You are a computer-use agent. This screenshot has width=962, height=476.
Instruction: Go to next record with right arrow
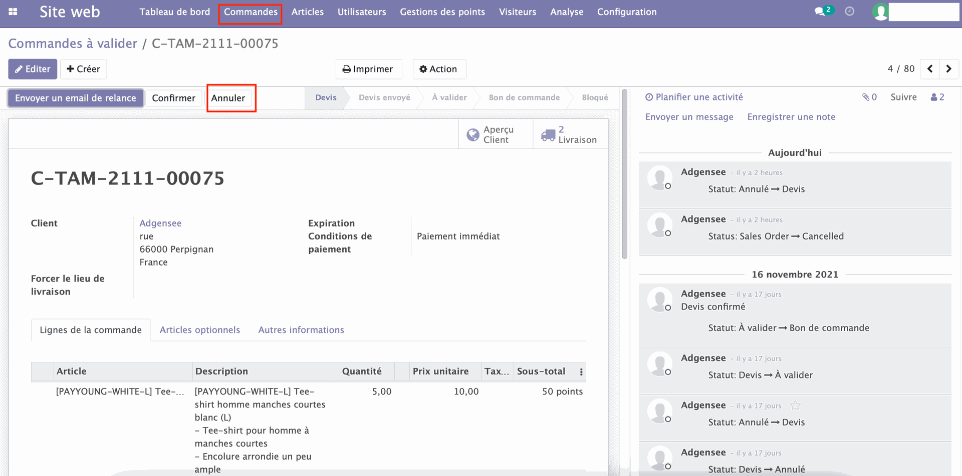click(x=950, y=69)
